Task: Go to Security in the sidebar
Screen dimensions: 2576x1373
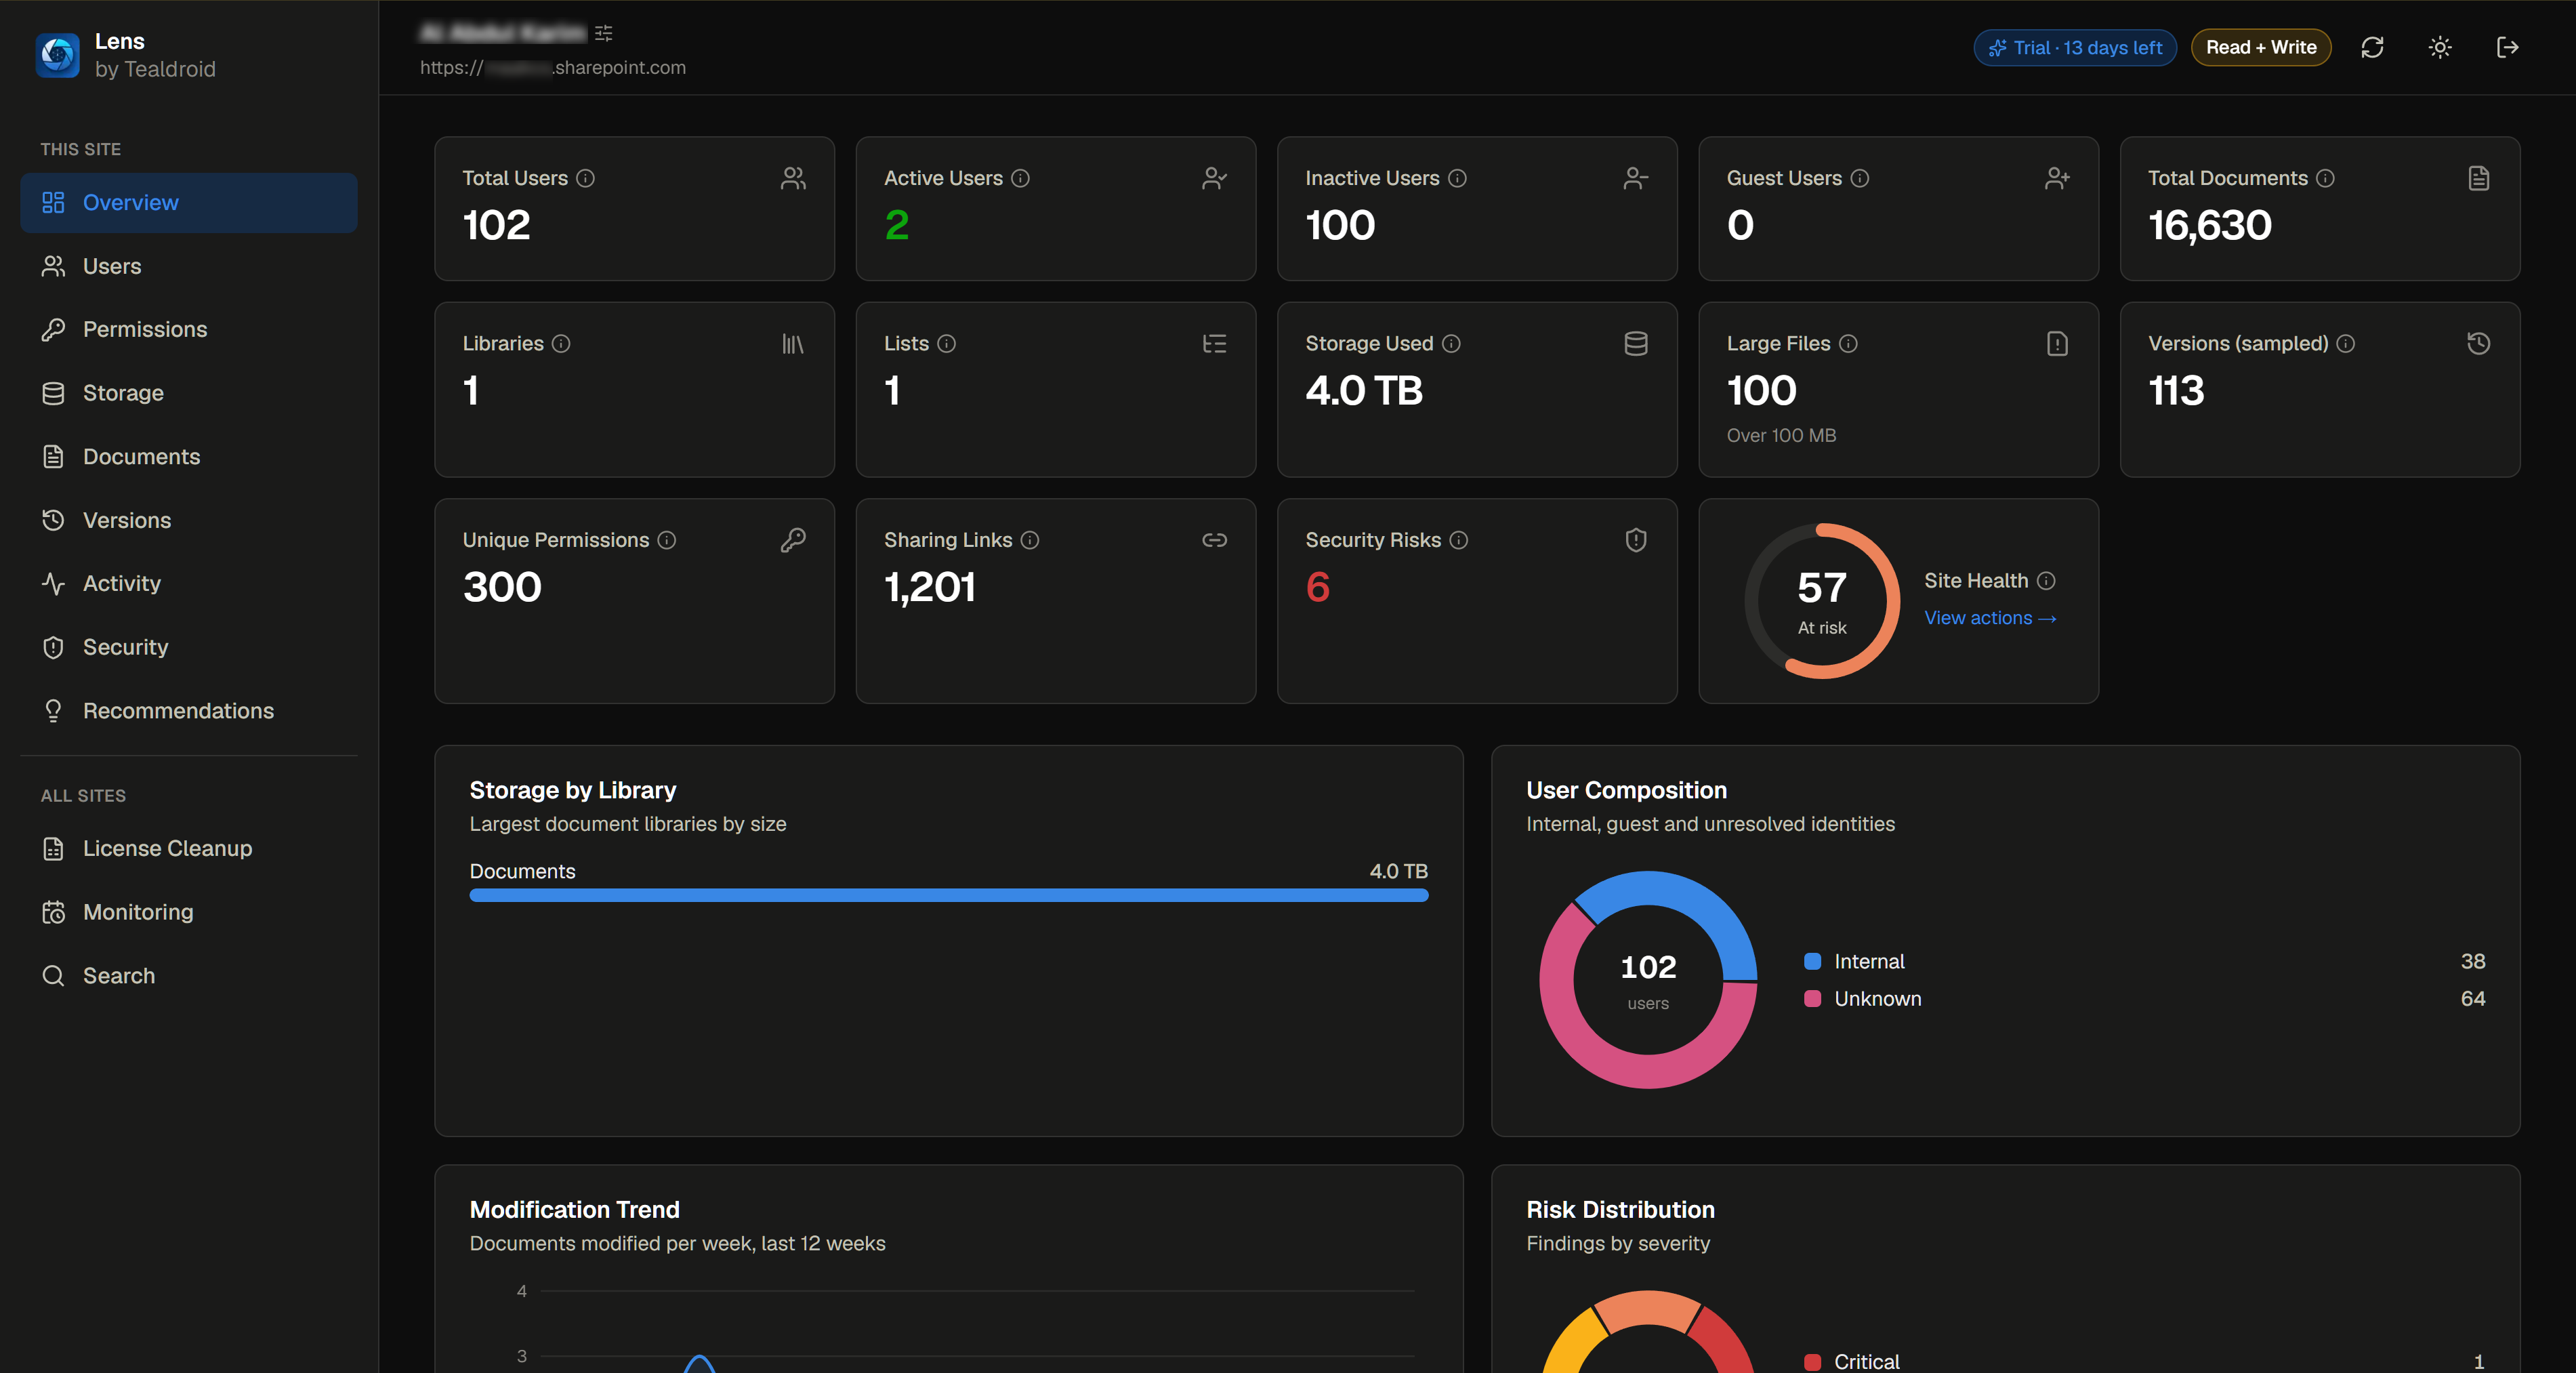Action: [189, 647]
